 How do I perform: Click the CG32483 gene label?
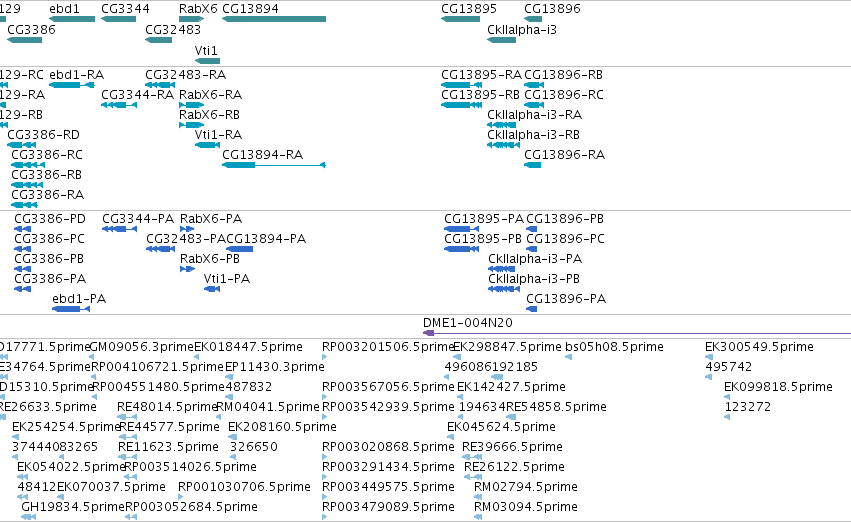(x=173, y=29)
